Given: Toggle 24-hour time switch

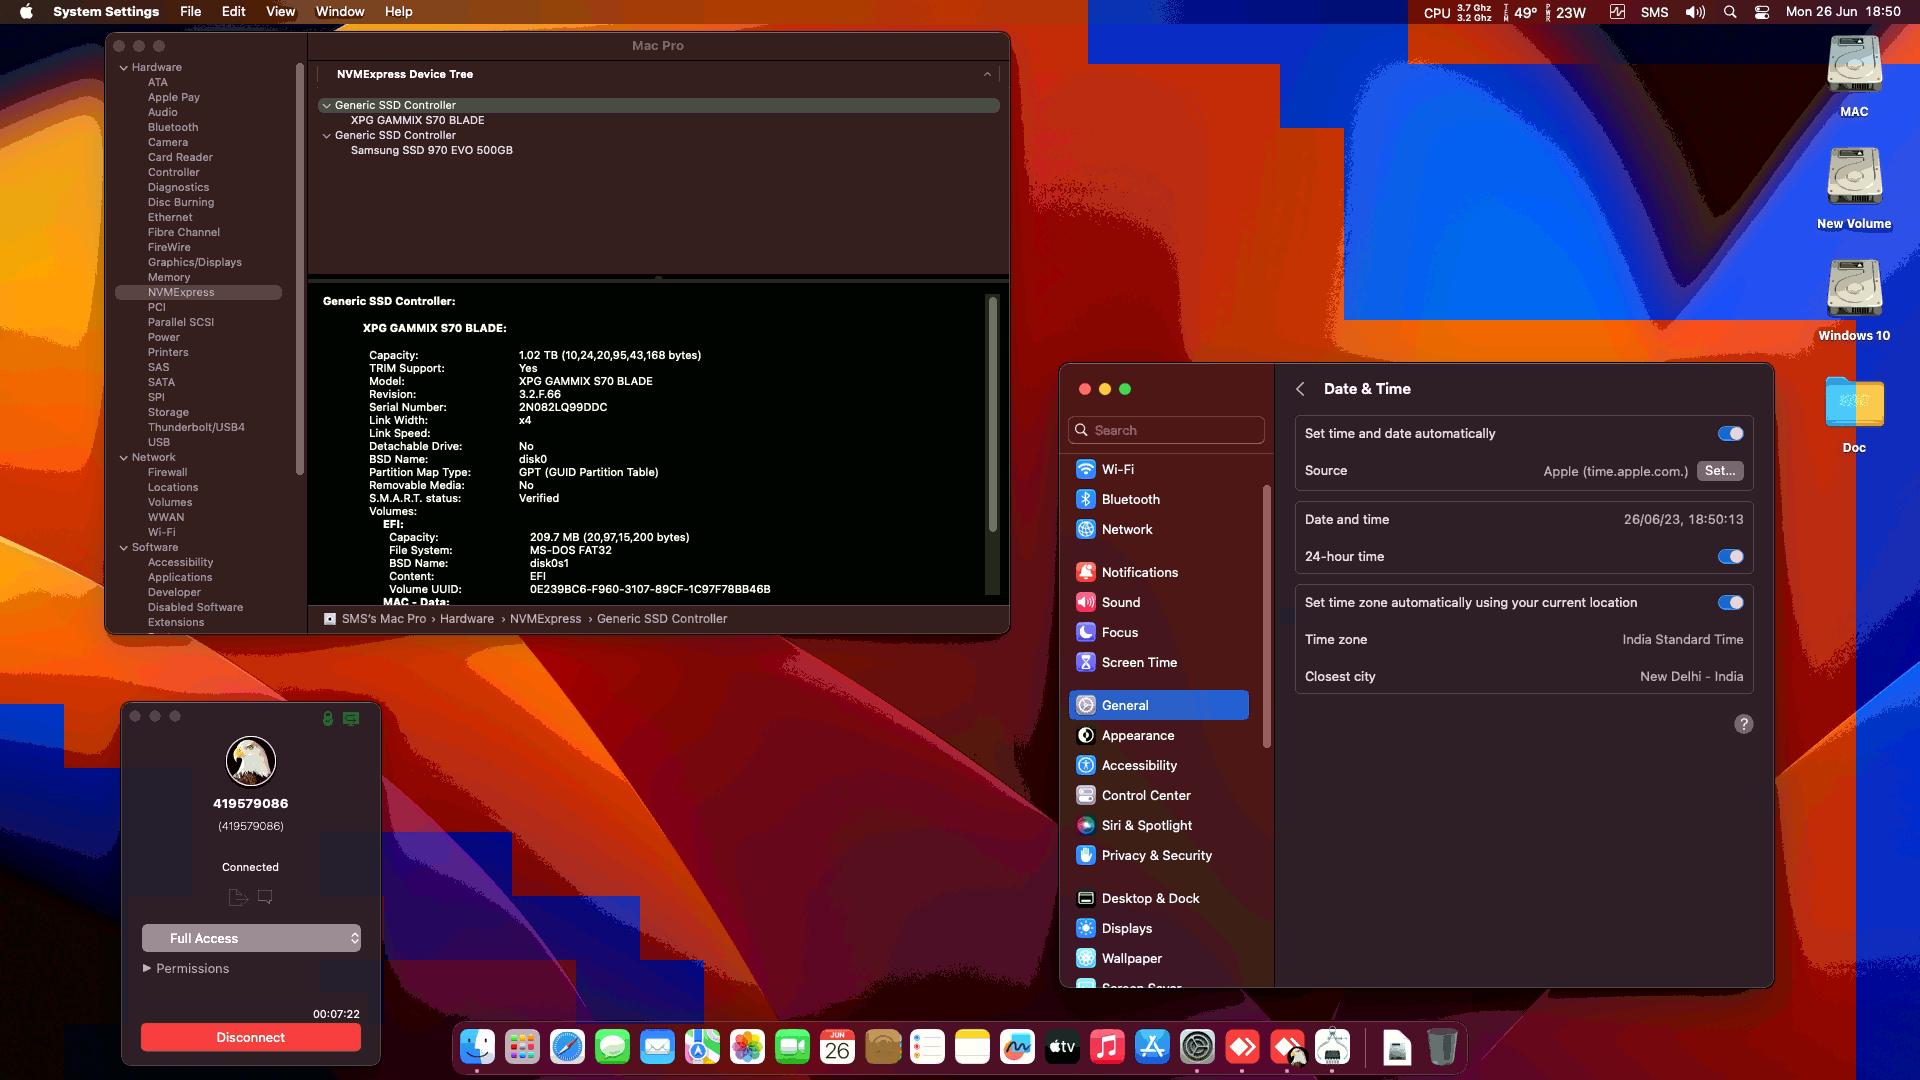Looking at the screenshot, I should (x=1730, y=556).
